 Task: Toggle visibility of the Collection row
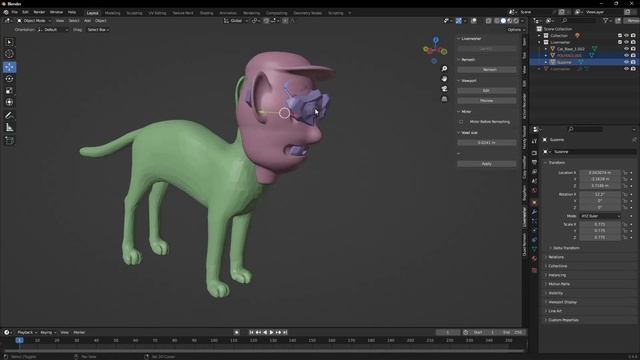point(626,36)
